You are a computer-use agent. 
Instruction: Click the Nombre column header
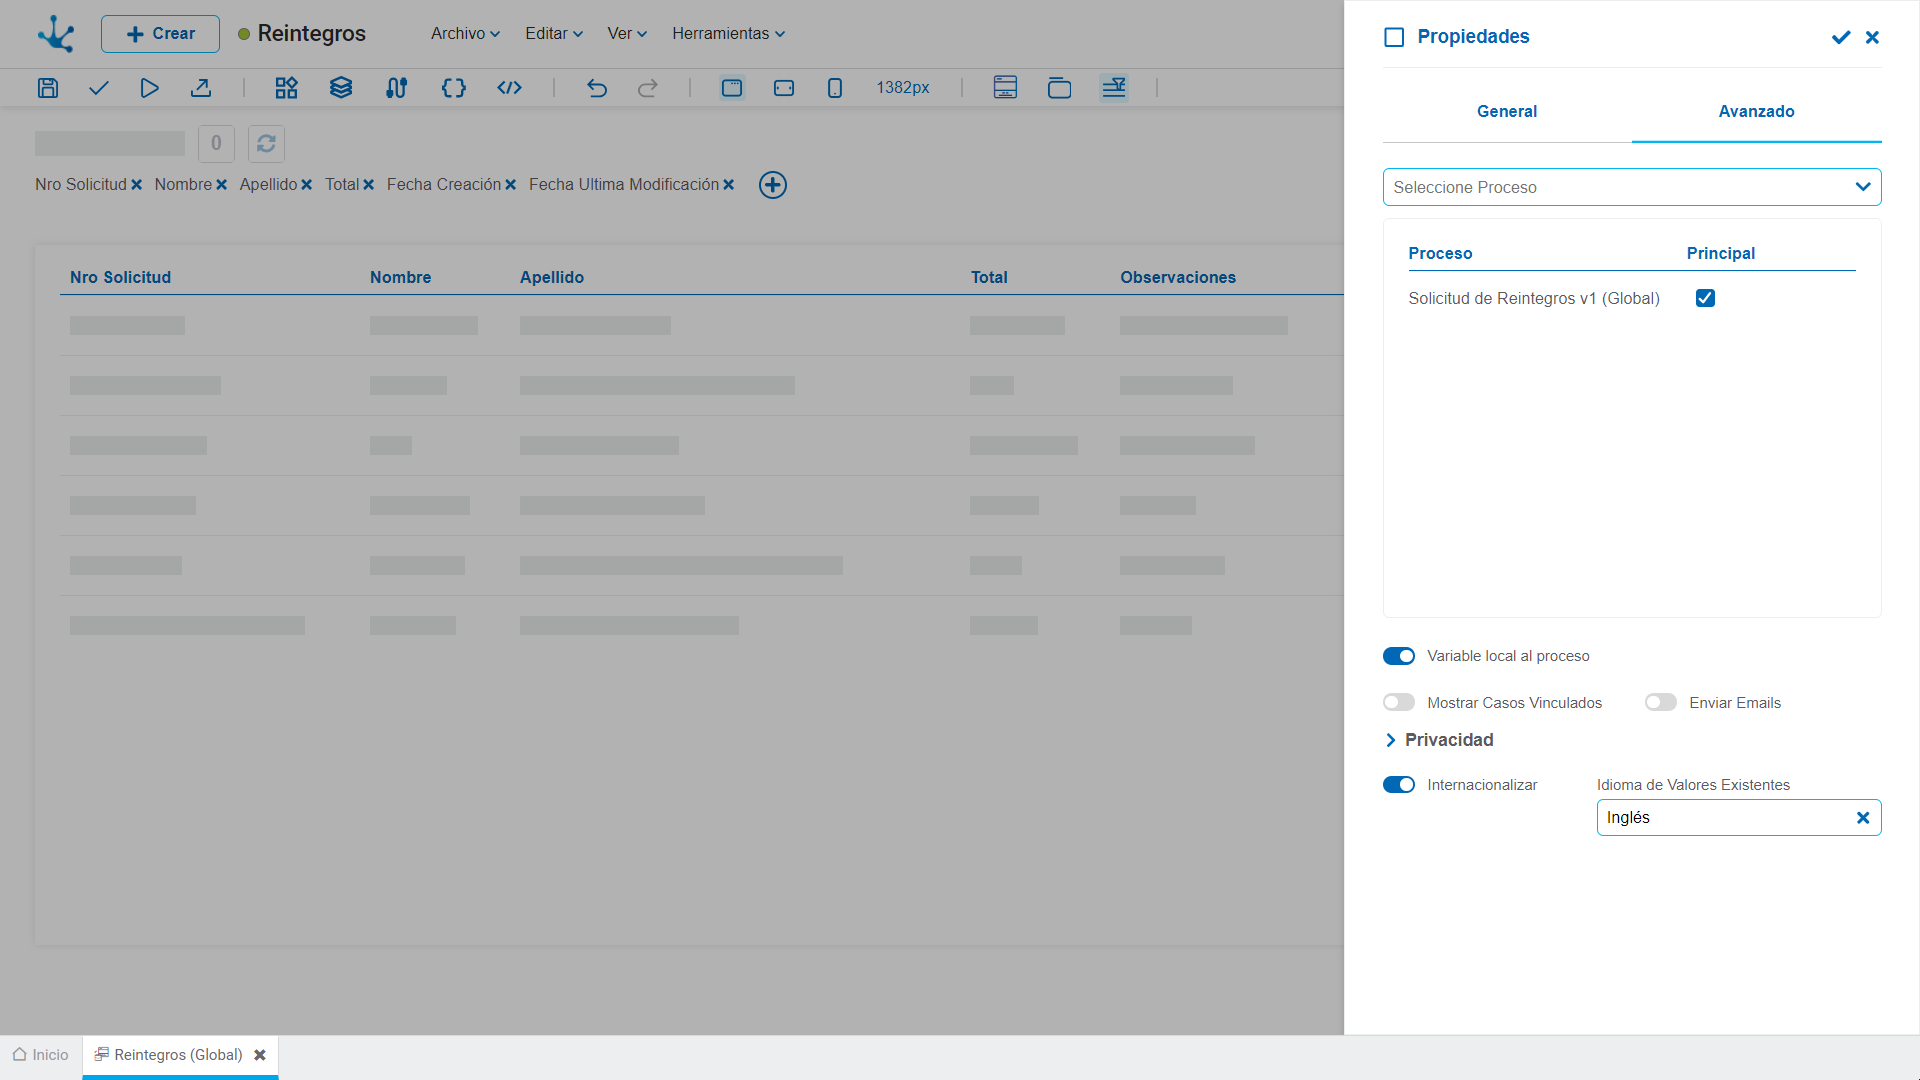click(x=400, y=277)
